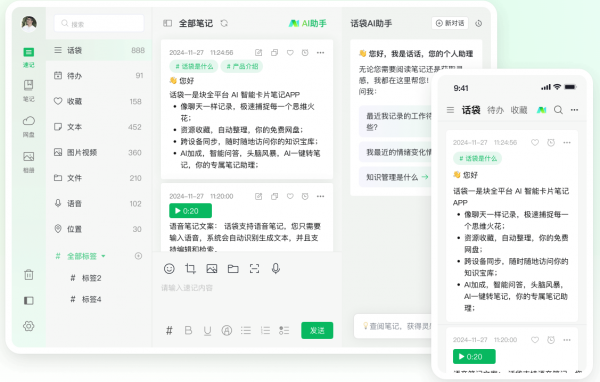Open AI assistant chat history clock icon
Screen dimensions: 600x382
(x=478, y=23)
